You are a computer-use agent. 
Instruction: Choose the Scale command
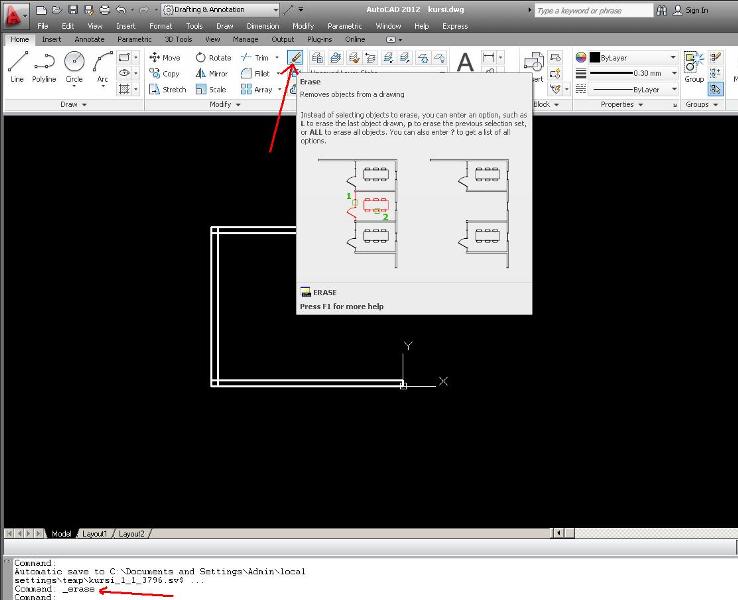click(x=211, y=89)
